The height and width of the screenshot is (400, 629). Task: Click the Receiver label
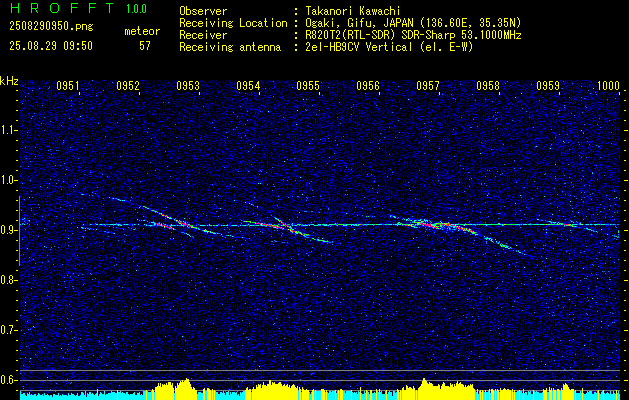coord(203,35)
